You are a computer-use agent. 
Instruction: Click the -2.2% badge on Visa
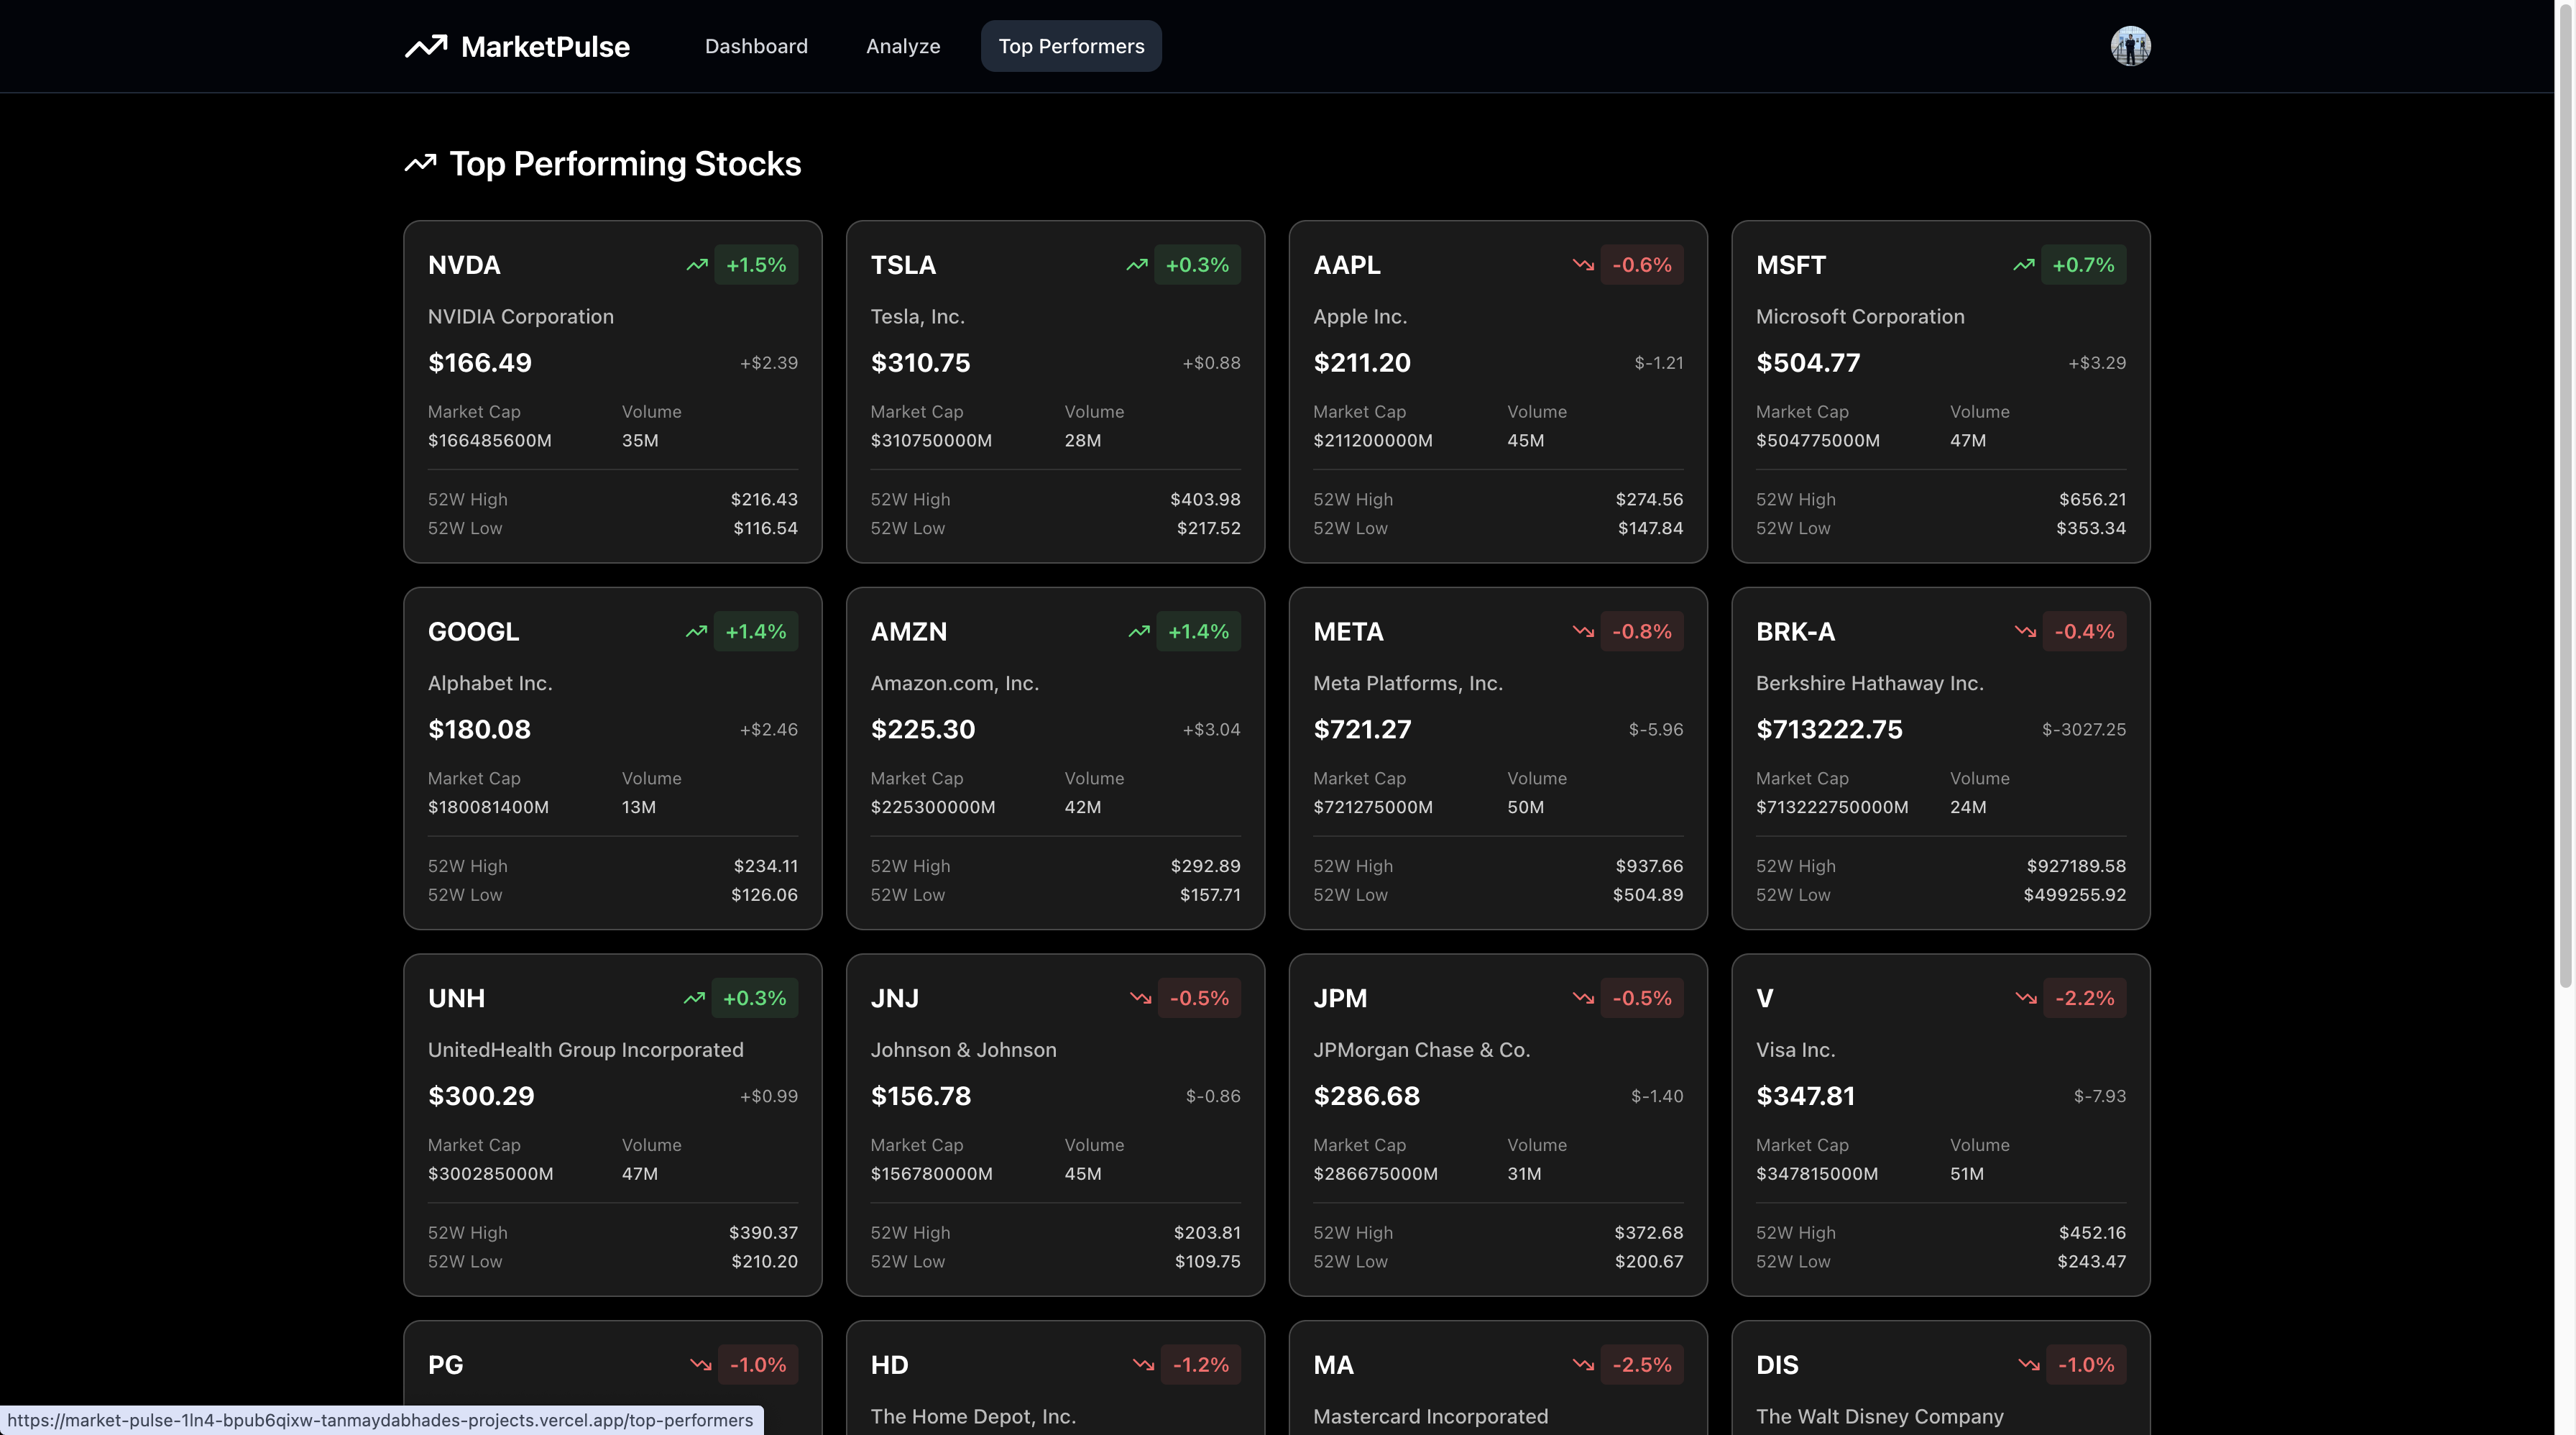(2084, 998)
